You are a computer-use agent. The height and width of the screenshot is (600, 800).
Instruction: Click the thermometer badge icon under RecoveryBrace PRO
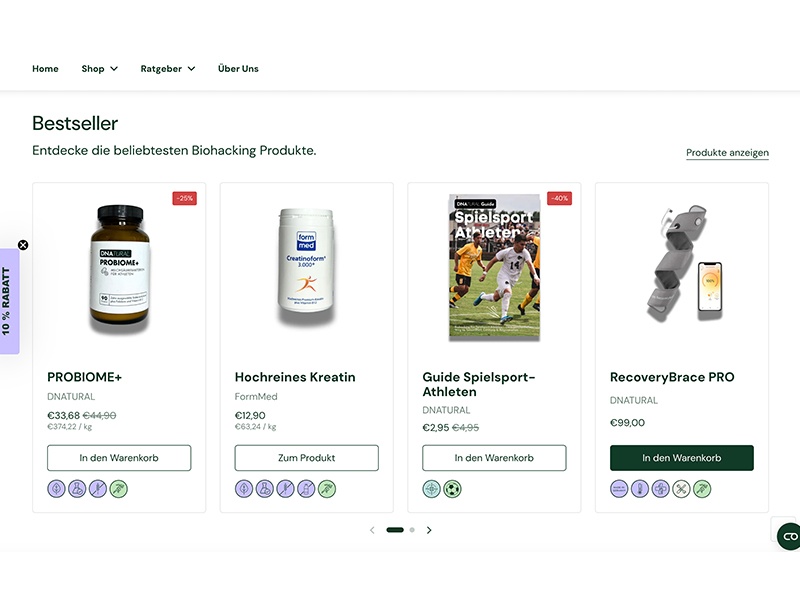pos(639,489)
